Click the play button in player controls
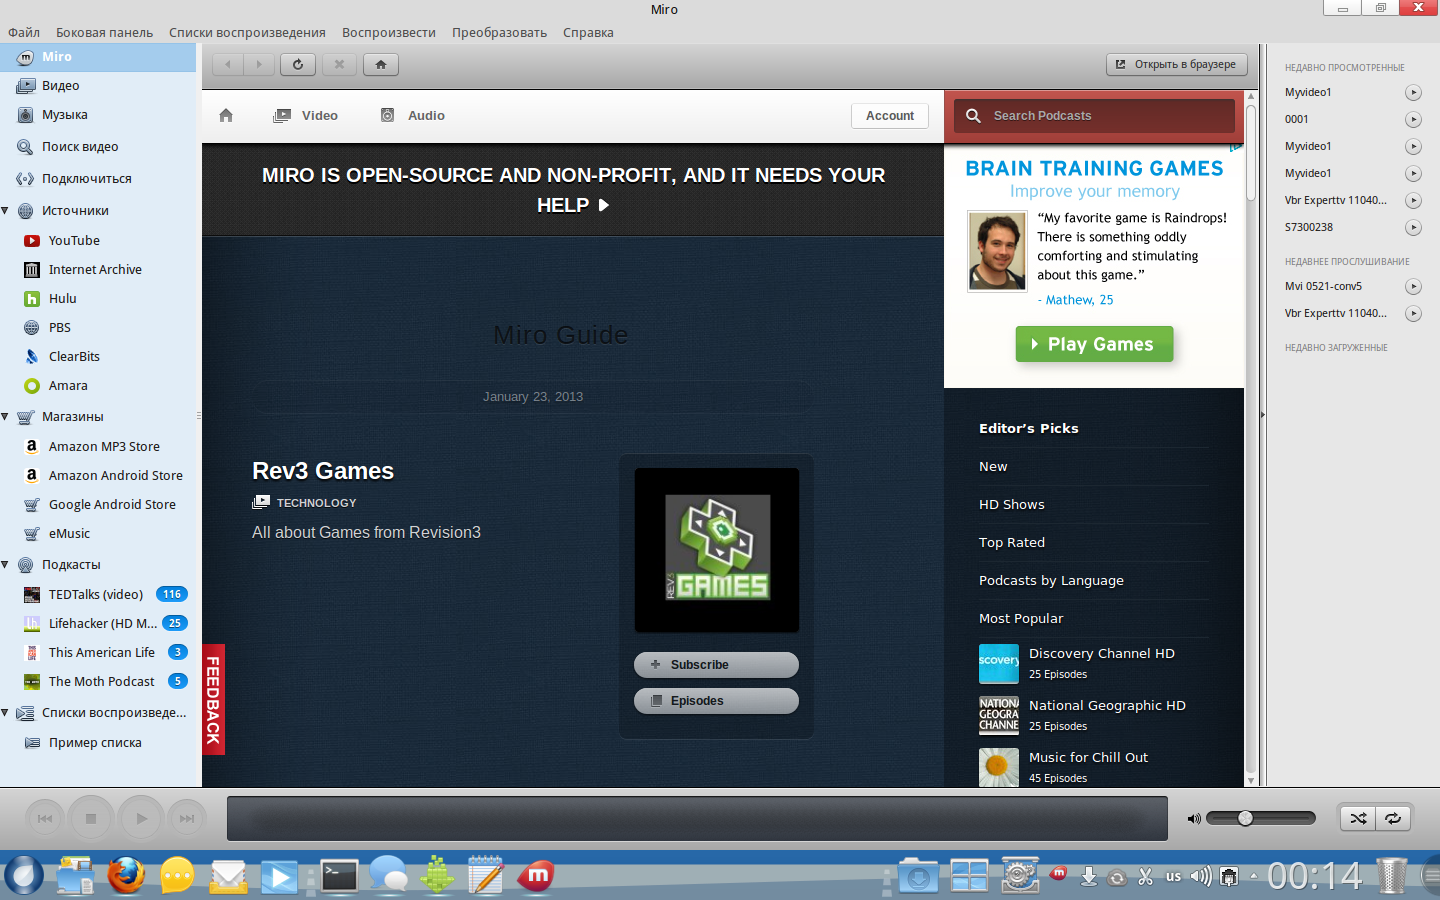Viewport: 1440px width, 900px height. [x=141, y=819]
